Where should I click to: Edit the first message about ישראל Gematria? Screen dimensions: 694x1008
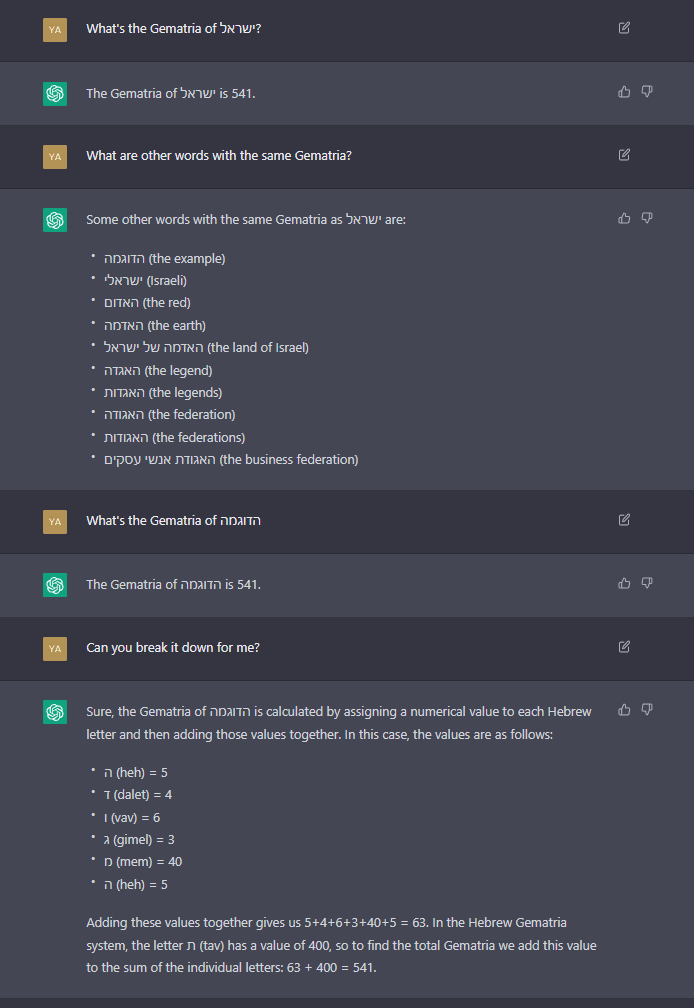tap(624, 28)
